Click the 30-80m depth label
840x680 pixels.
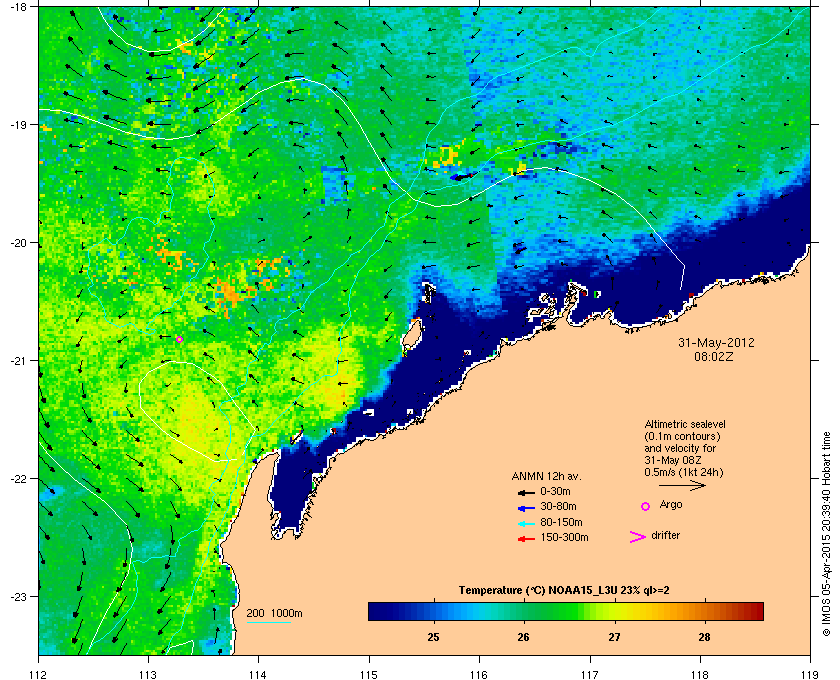click(558, 506)
